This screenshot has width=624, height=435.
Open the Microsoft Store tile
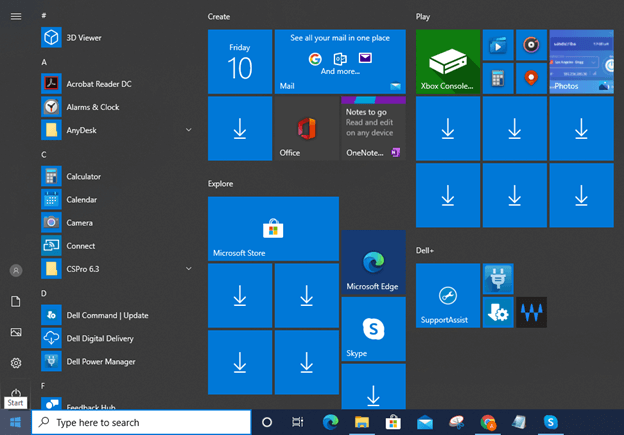(x=273, y=229)
